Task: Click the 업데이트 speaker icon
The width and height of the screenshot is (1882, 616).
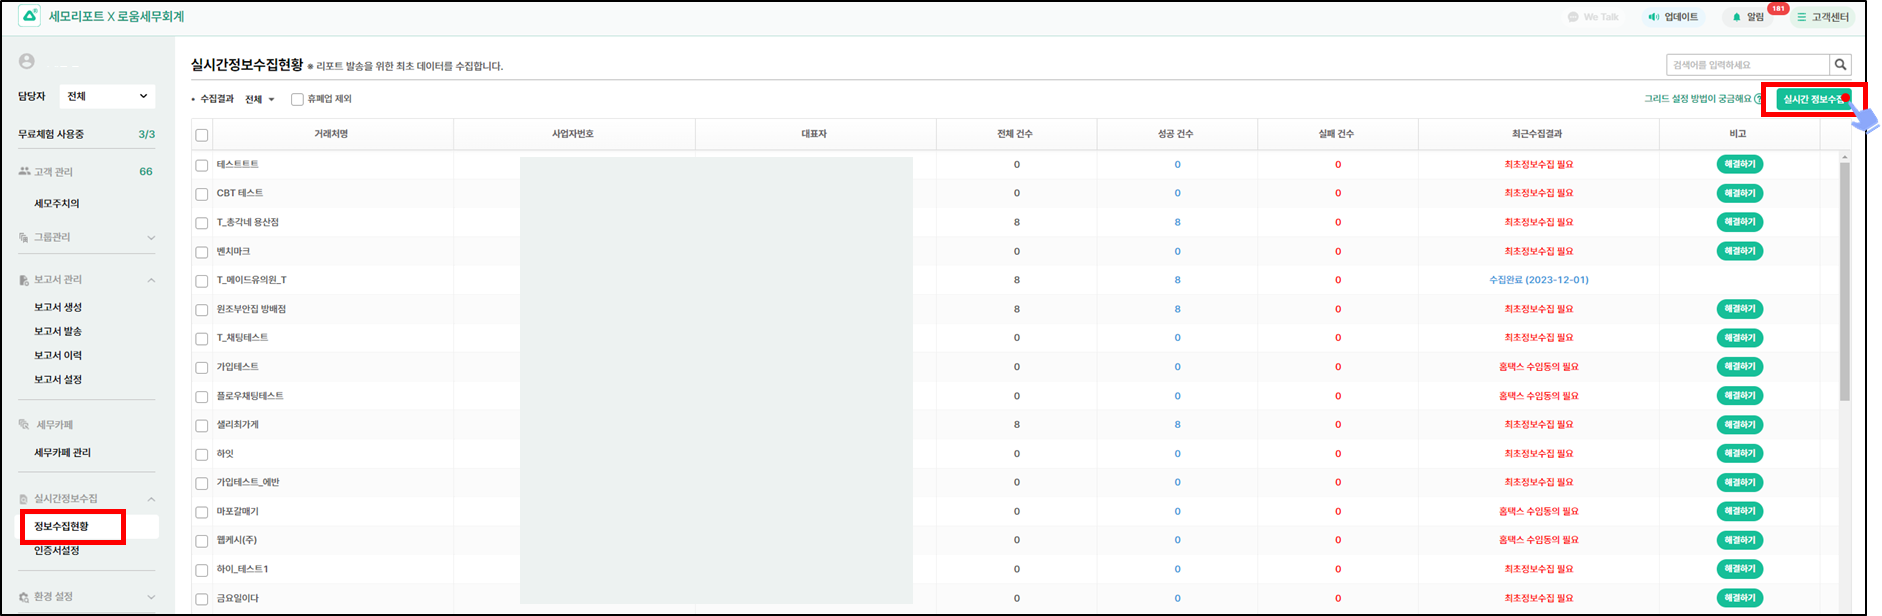Action: coord(1654,17)
